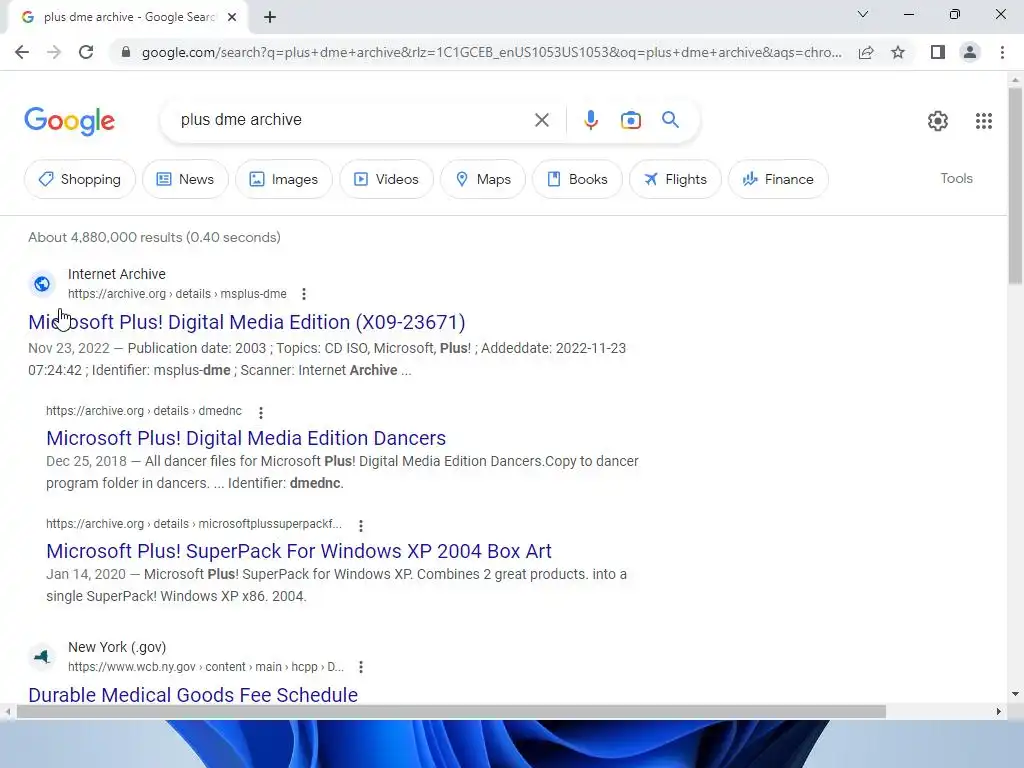Open the Google apps grid
Screen dimensions: 1024x768
point(984,121)
